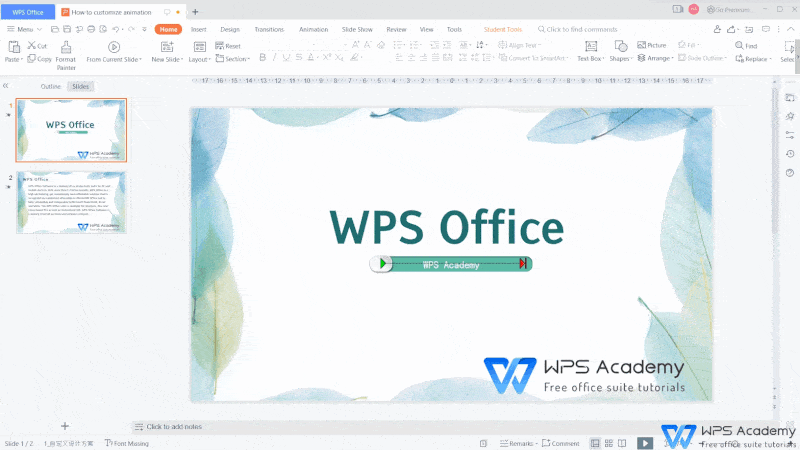Open the file folder icon in quick toolbar

pyautogui.click(x=55, y=29)
